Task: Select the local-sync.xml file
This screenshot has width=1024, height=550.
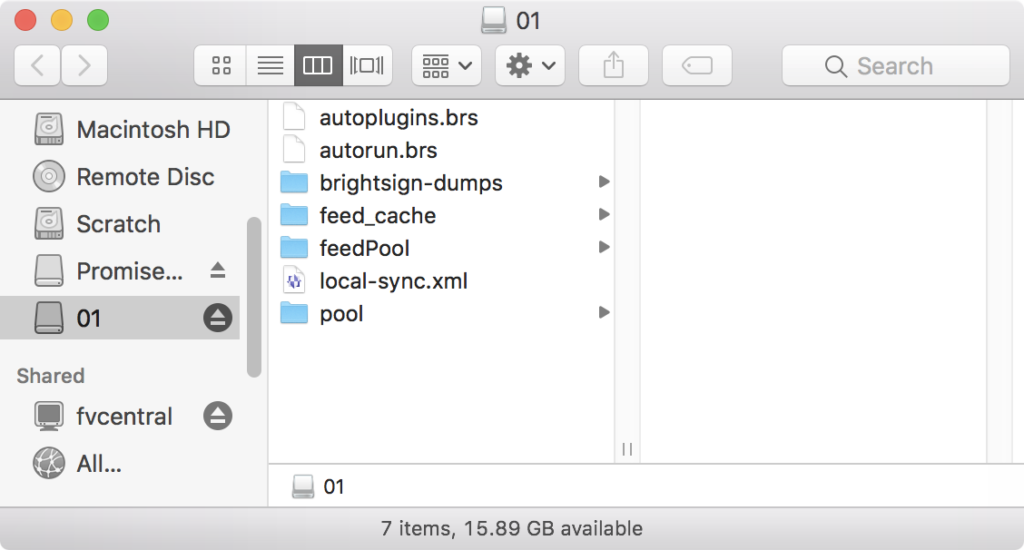Action: coord(393,281)
